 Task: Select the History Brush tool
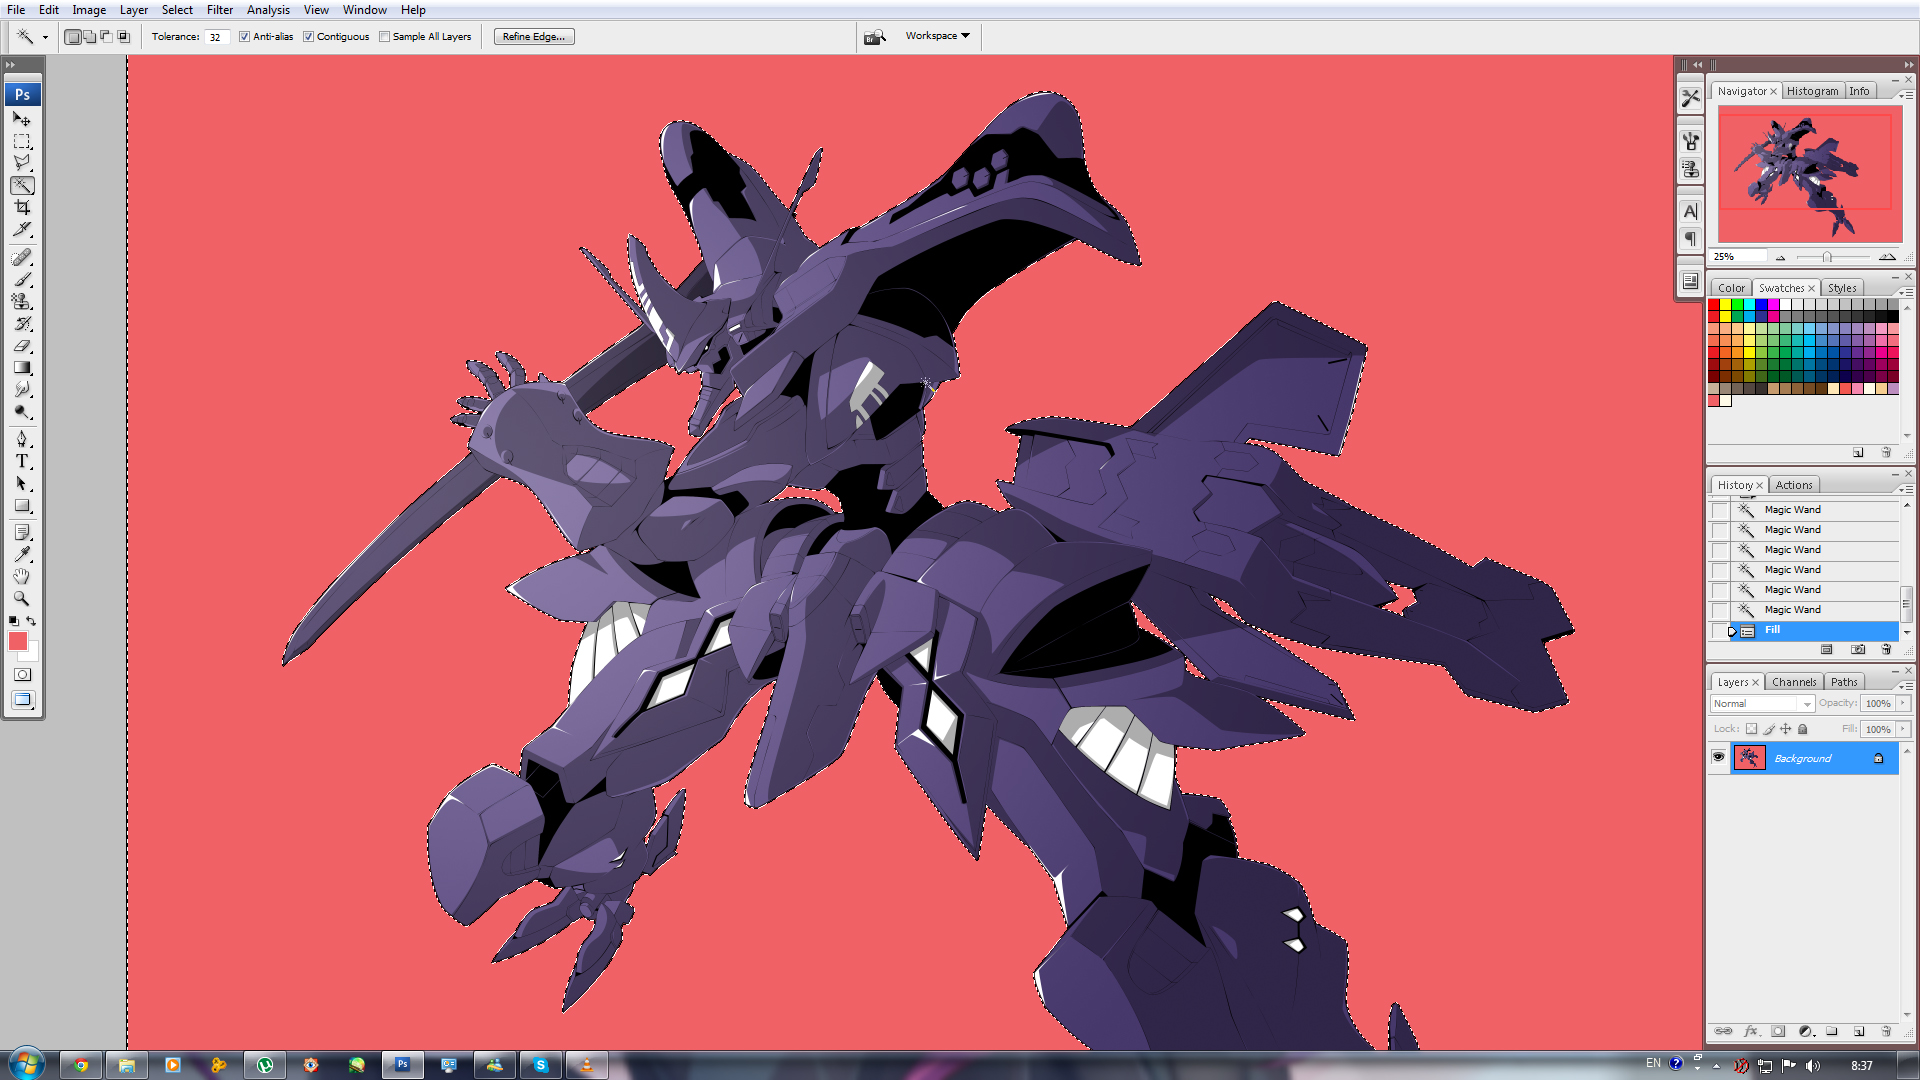pyautogui.click(x=22, y=323)
